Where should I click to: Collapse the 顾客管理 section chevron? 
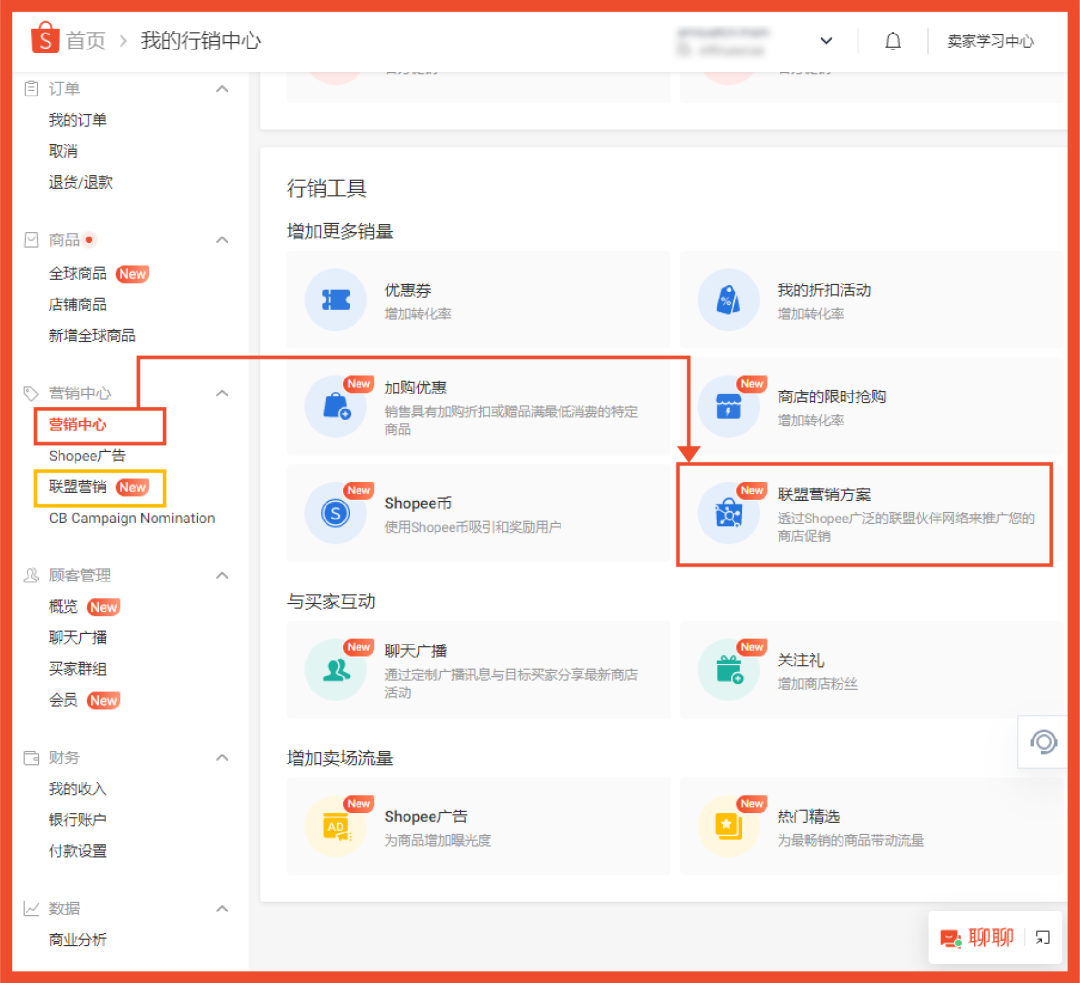[222, 575]
